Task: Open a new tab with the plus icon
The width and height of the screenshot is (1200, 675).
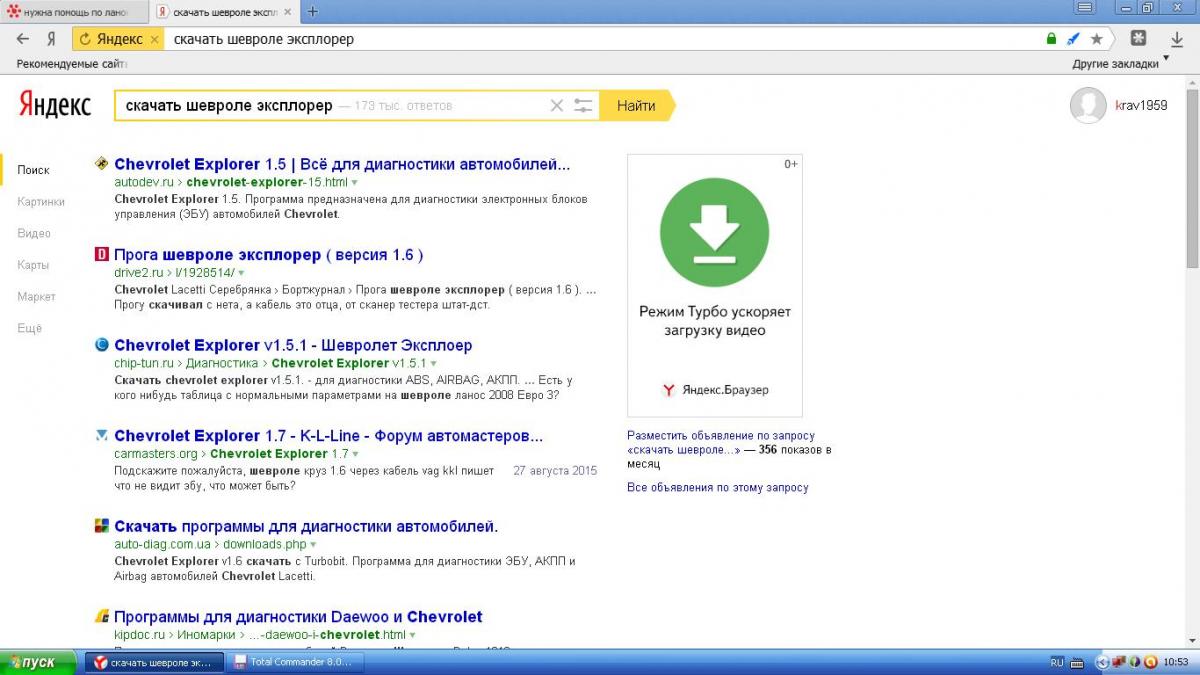Action: tap(312, 11)
